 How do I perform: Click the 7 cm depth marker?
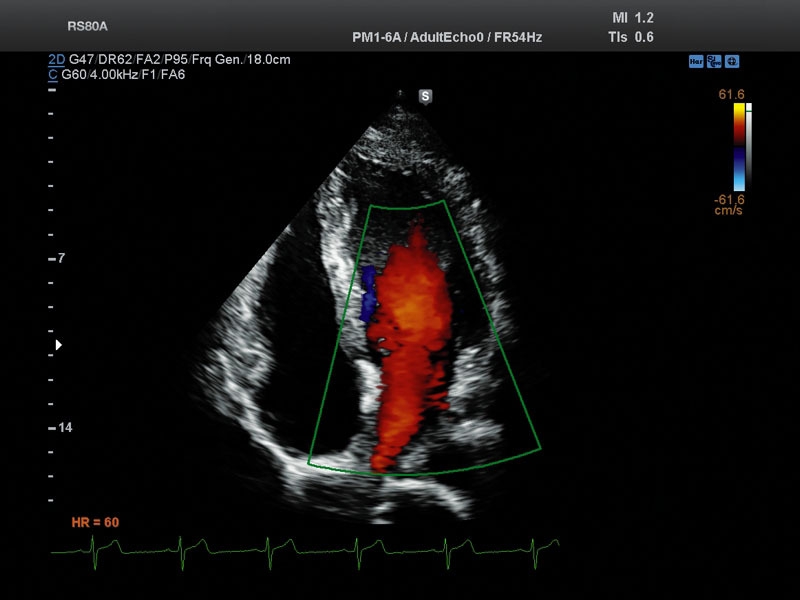[61, 258]
